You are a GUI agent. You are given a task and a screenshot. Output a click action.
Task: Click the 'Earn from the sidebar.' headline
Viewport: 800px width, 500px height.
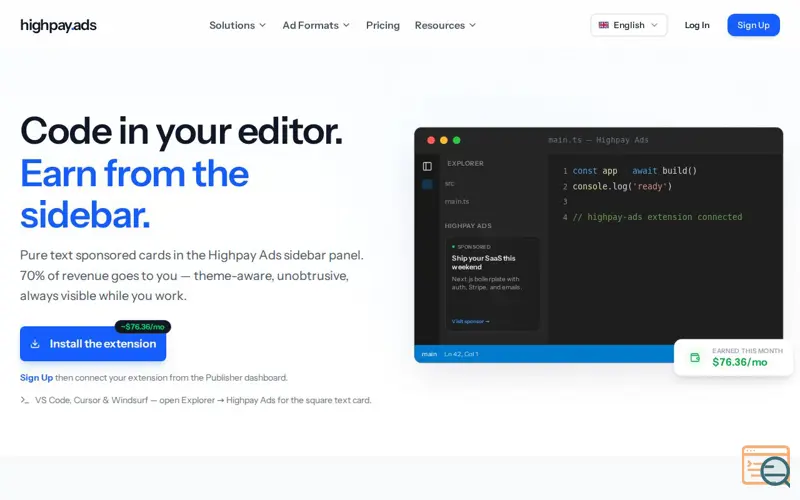pos(134,194)
